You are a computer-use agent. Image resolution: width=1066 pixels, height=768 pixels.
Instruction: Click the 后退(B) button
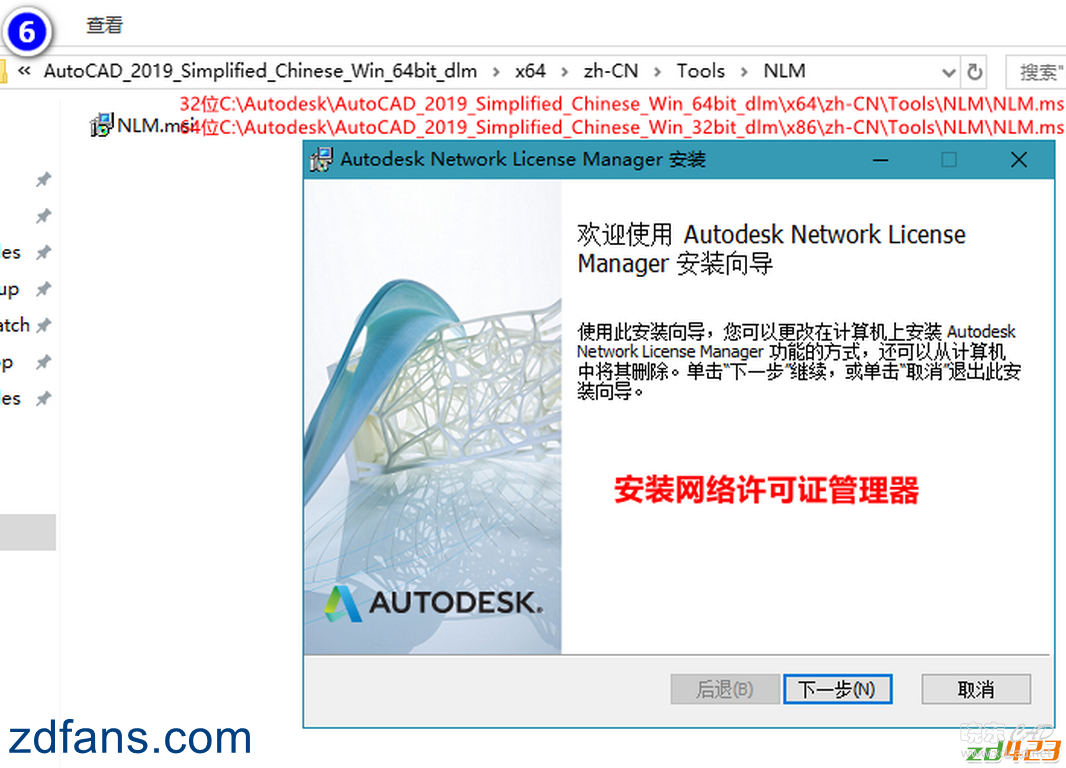point(725,689)
